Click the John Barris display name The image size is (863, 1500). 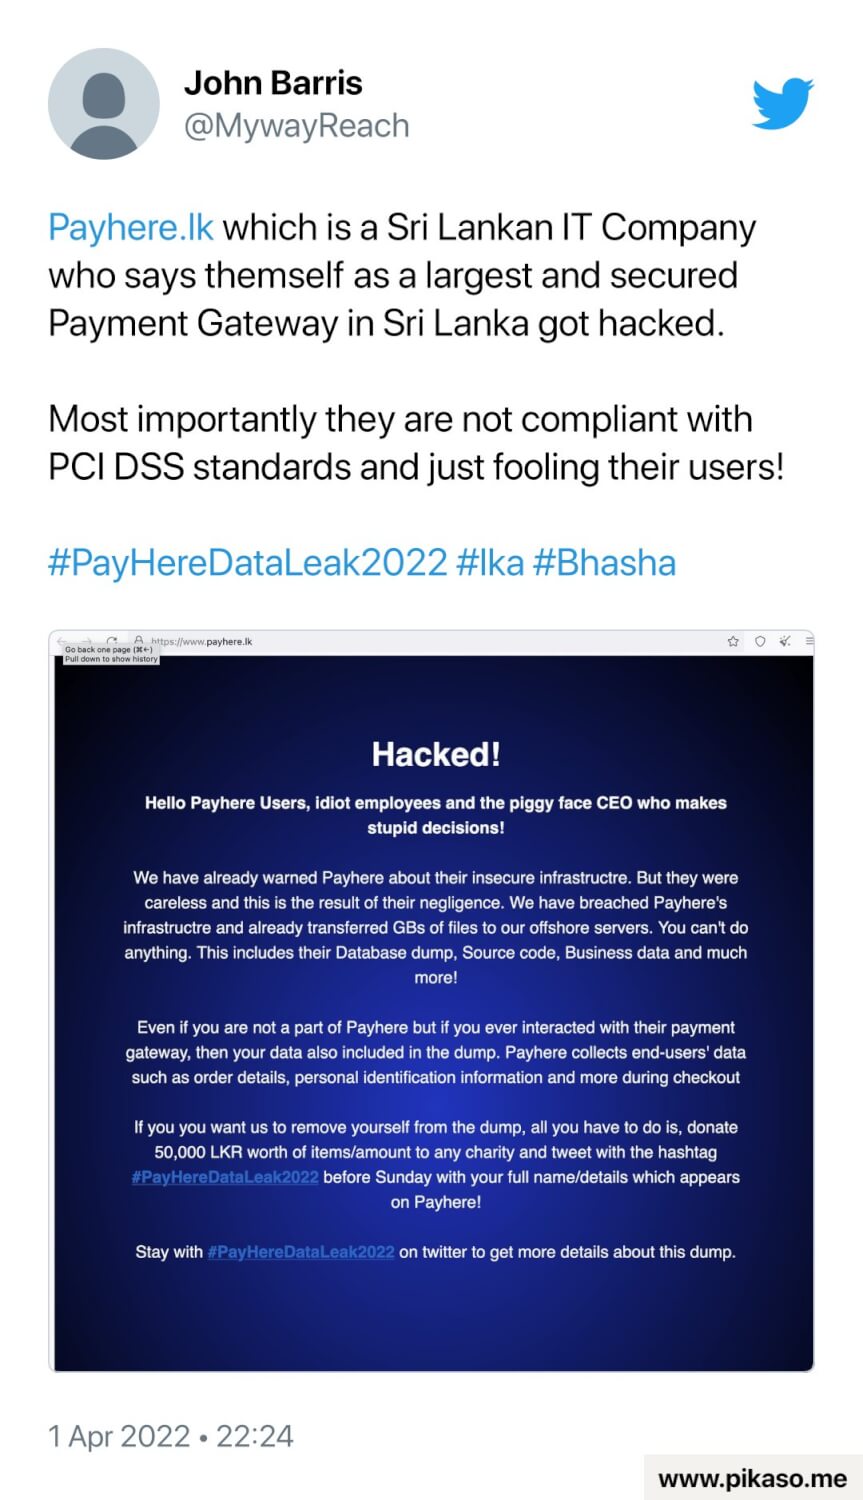273,82
